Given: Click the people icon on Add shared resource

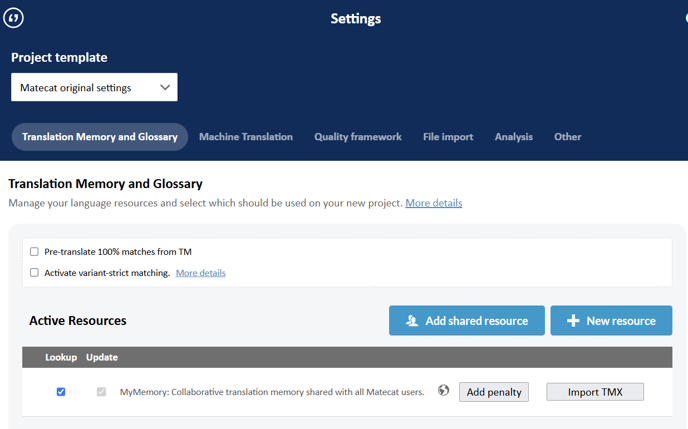Looking at the screenshot, I should pos(412,321).
